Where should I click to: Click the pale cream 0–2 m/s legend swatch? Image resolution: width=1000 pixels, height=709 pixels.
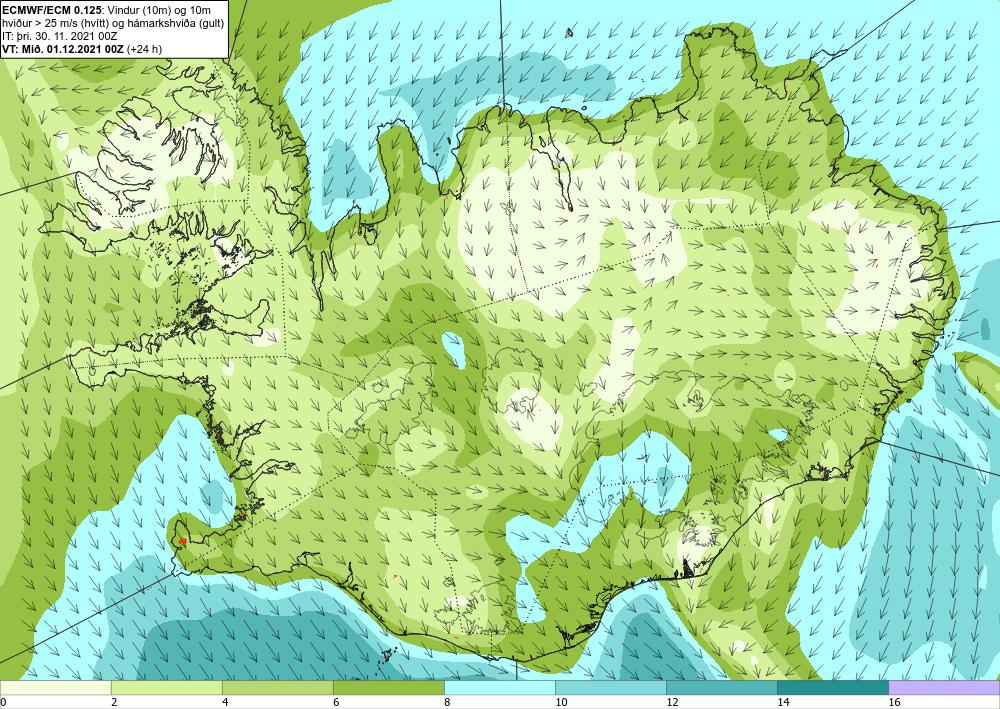[55, 687]
